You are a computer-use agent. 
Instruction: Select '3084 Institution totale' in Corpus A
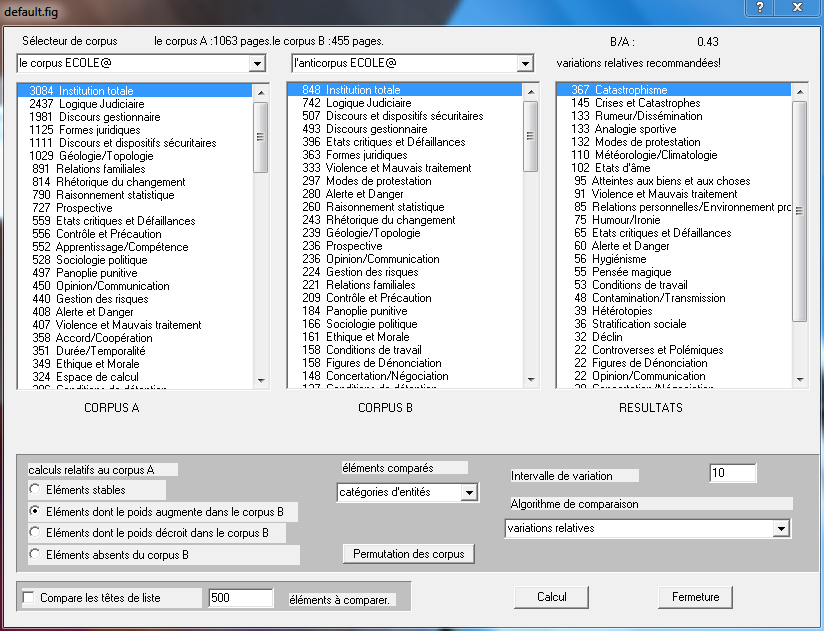pyautogui.click(x=135, y=90)
